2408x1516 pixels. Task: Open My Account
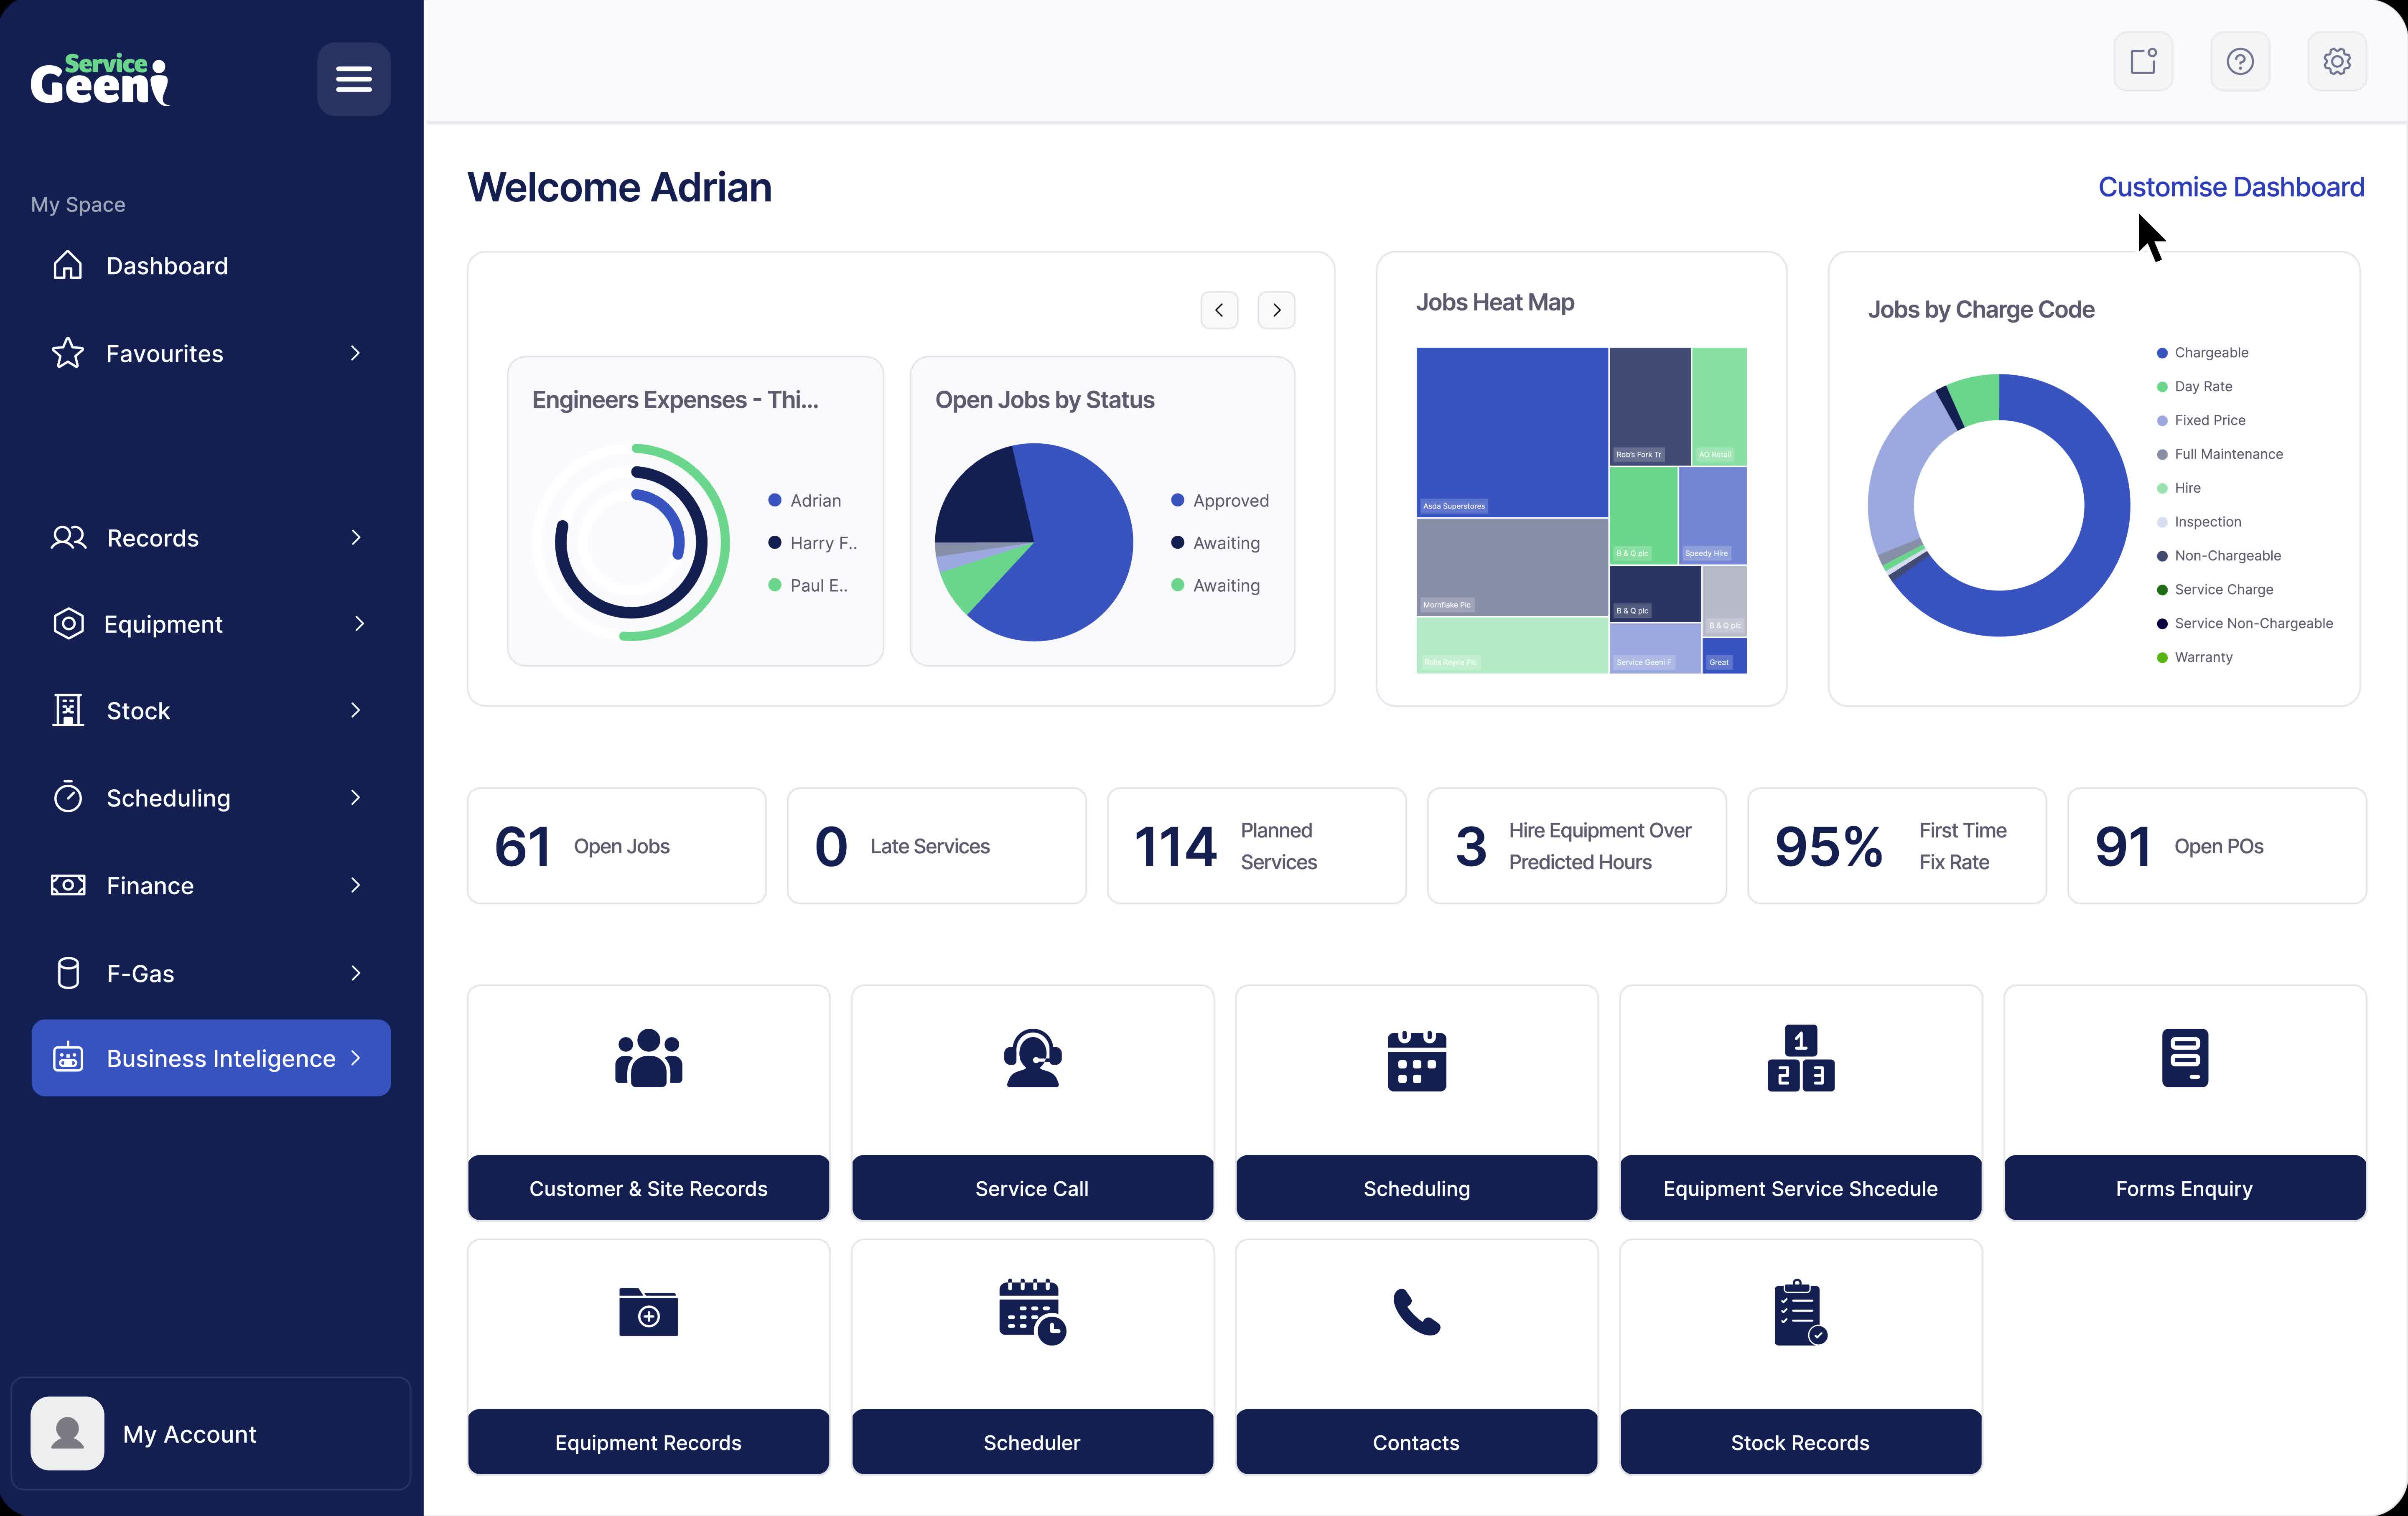[211, 1433]
